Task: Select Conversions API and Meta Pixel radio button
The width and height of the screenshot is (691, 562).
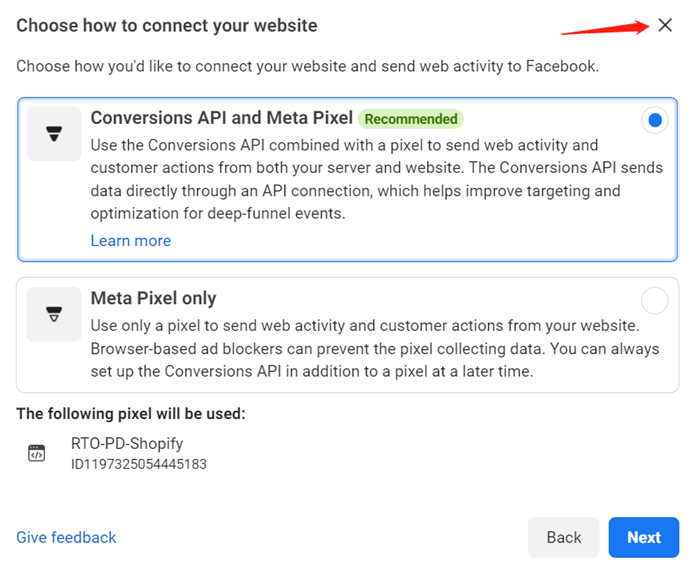Action: 654,120
